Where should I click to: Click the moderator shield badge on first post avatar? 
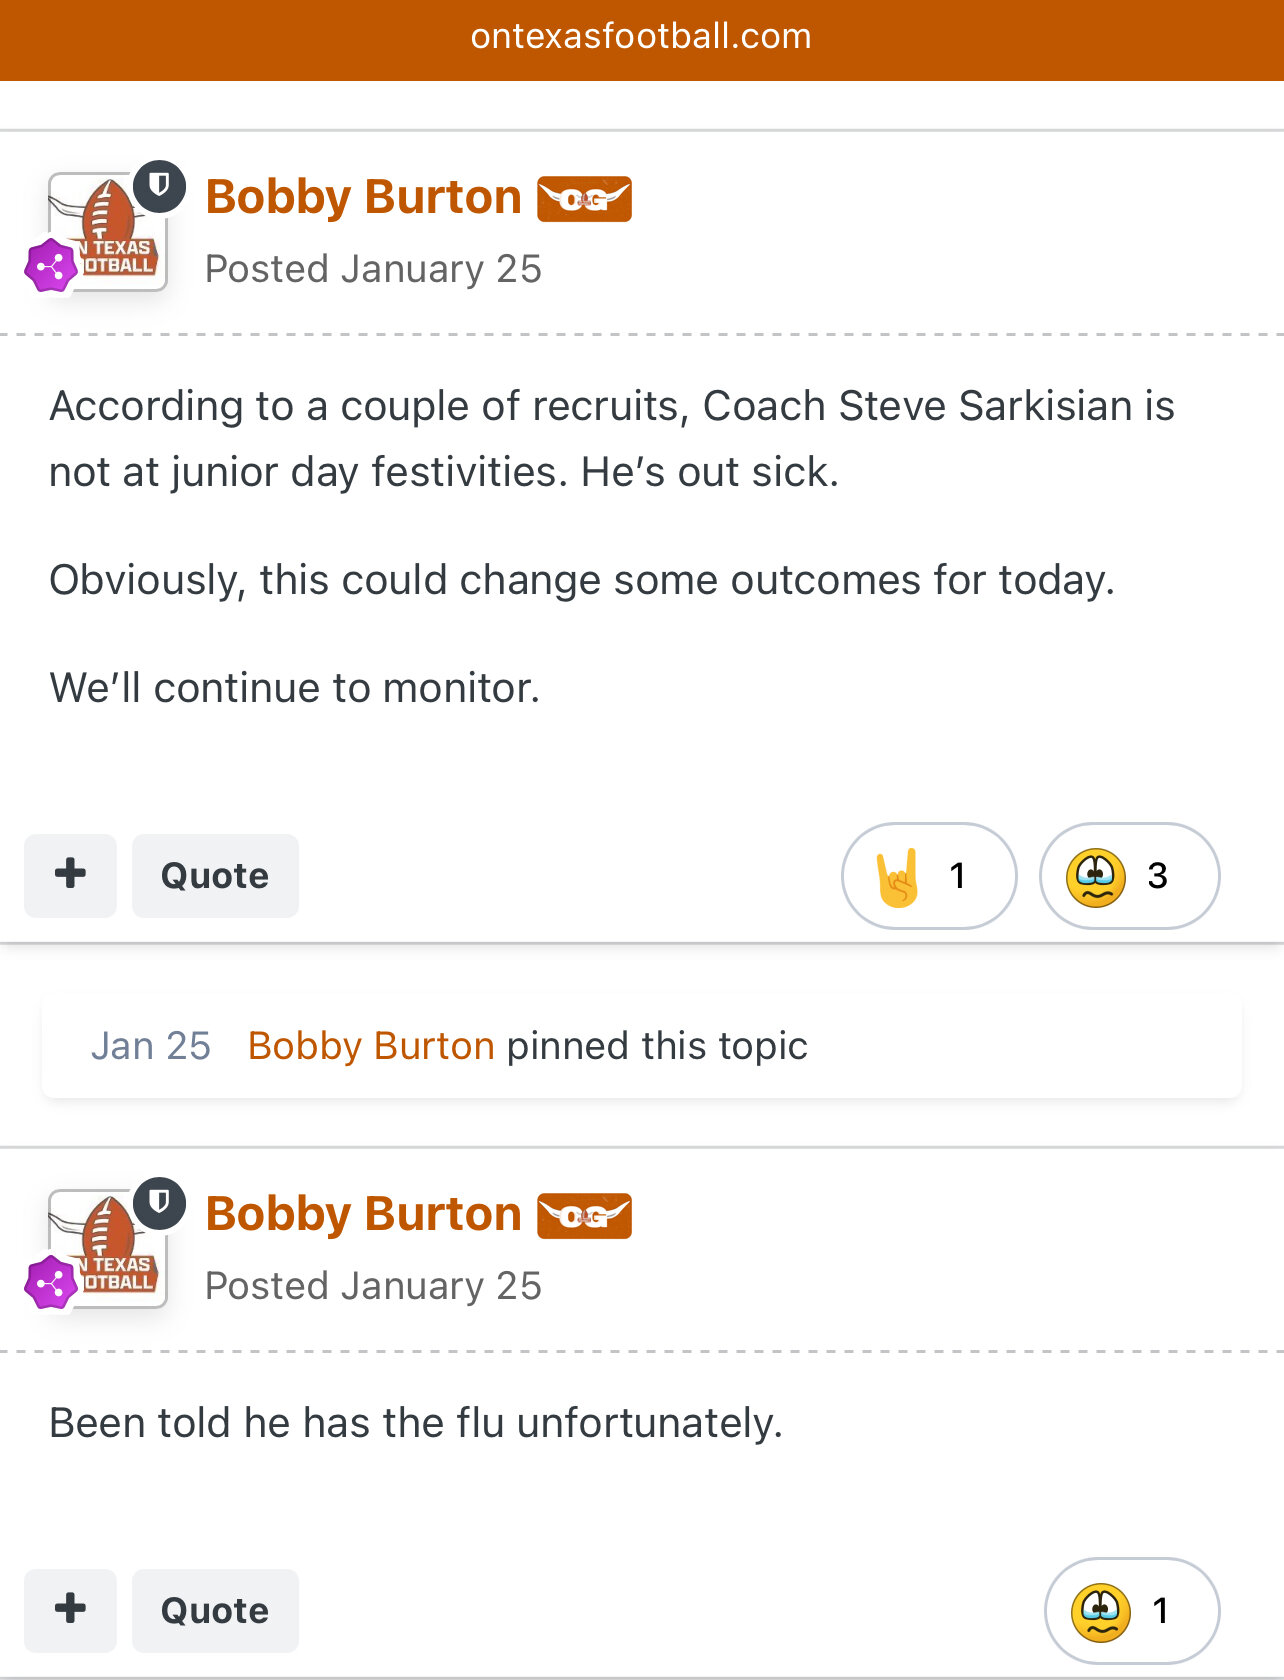coord(159,185)
